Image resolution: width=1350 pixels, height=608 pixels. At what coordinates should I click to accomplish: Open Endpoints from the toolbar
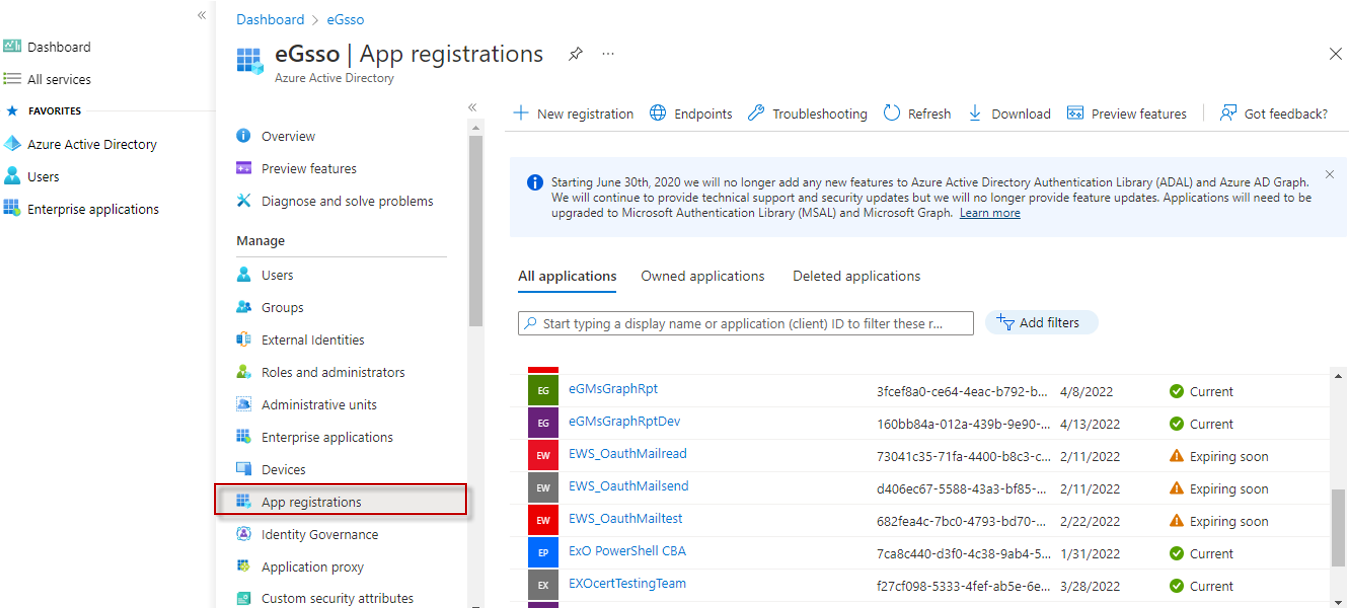pos(691,114)
